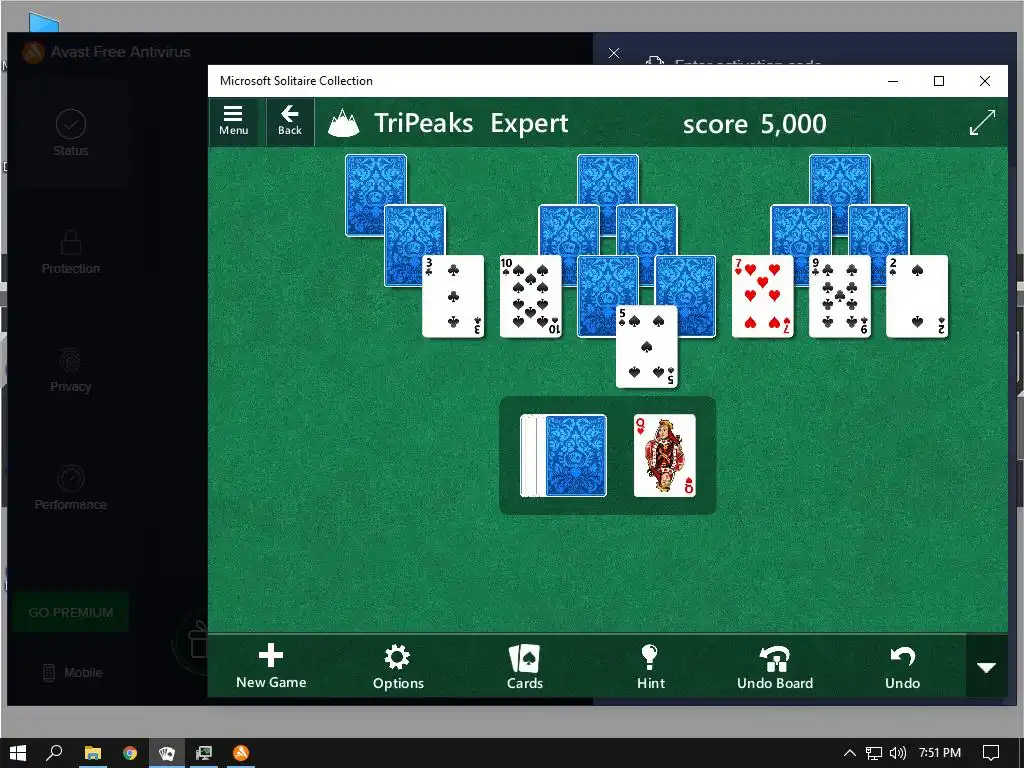Click Avast GO PREMIUM button
Image resolution: width=1024 pixels, height=768 pixels.
71,613
